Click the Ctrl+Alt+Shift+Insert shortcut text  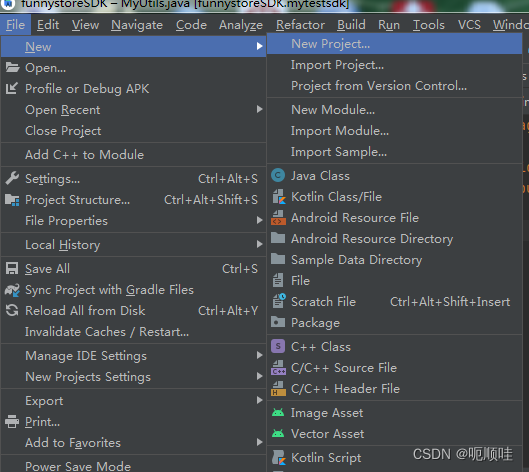450,301
